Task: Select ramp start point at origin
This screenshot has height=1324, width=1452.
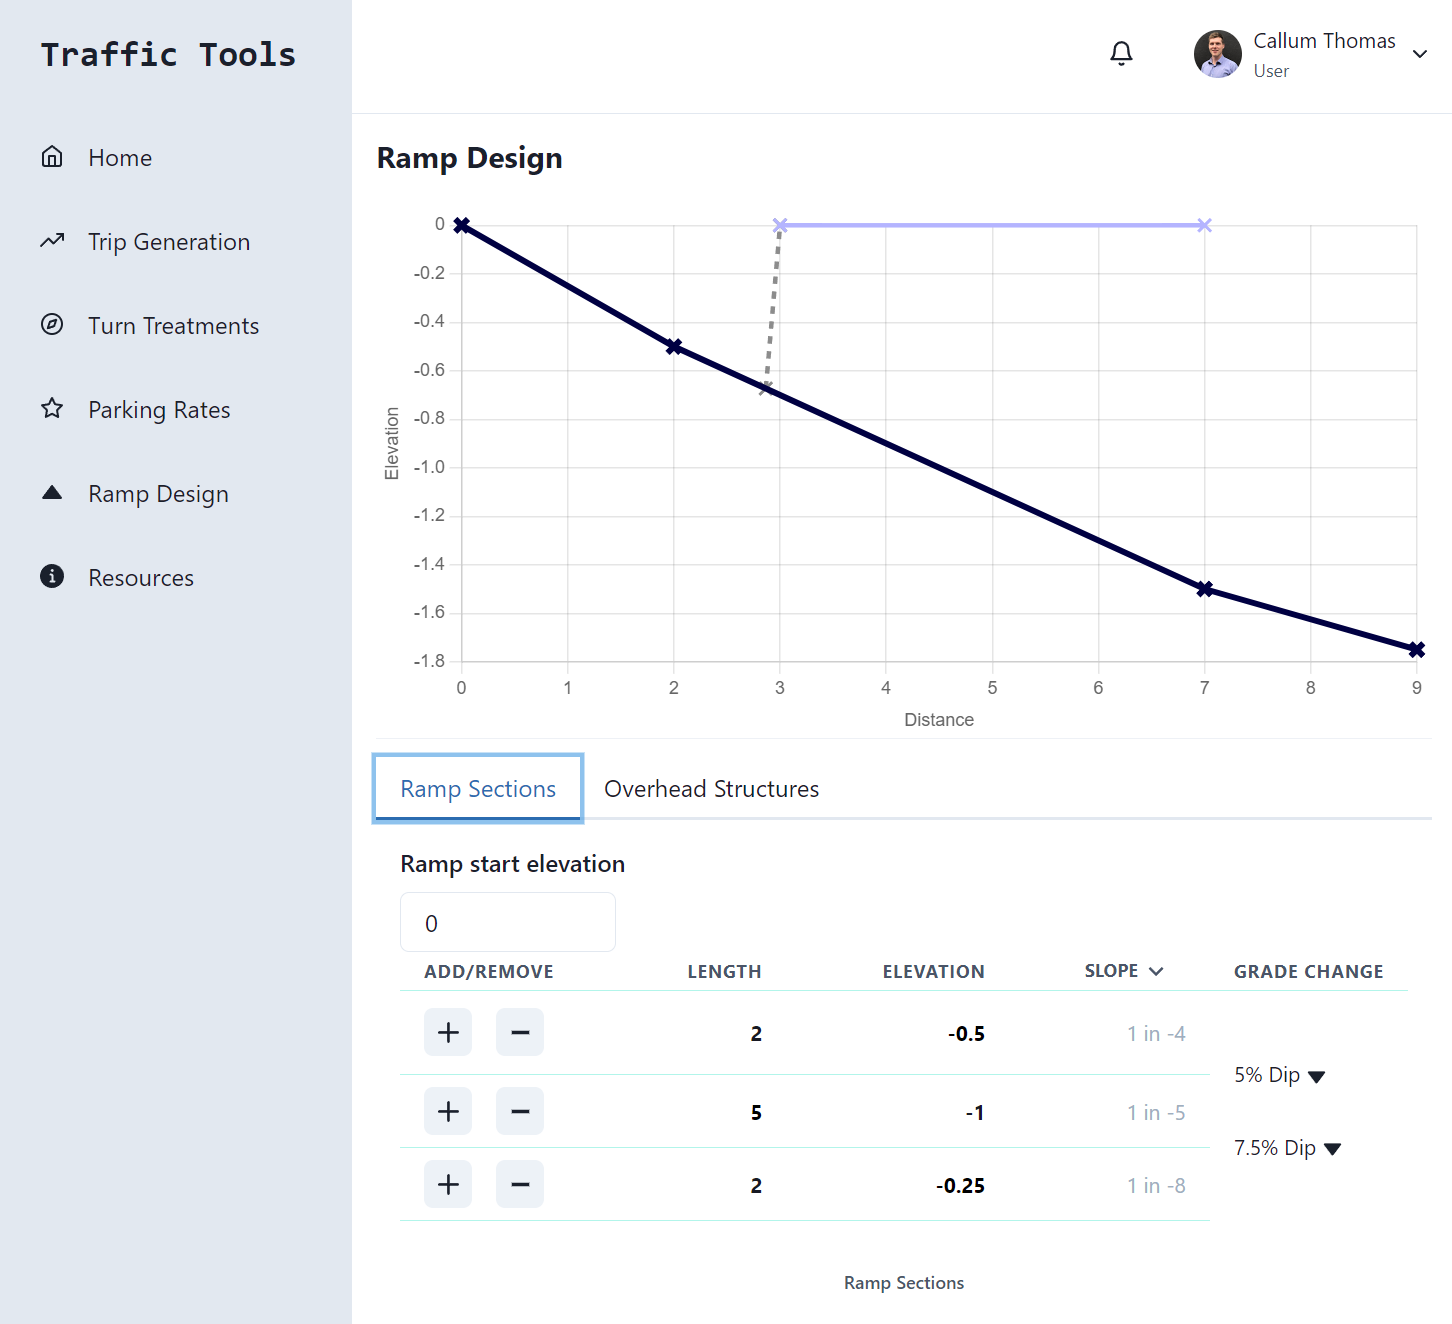Action: (x=461, y=225)
